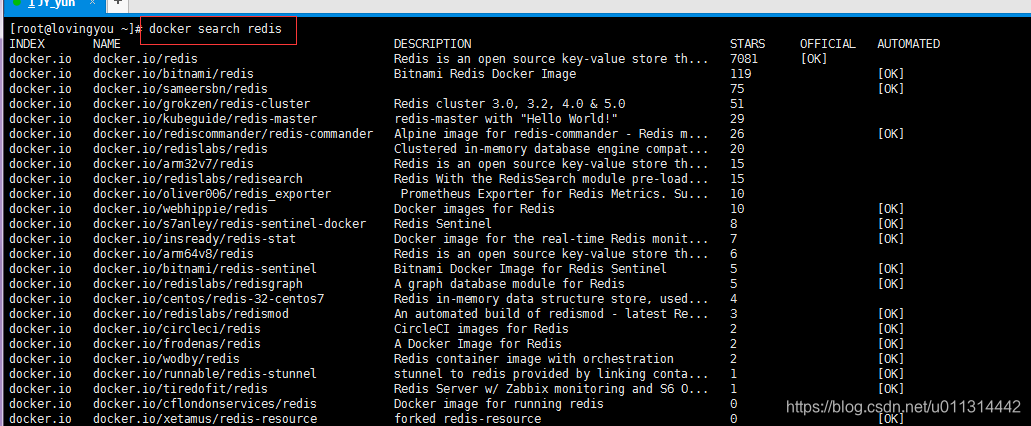This screenshot has width=1031, height=426.
Task: Open a new session tab with plus
Action: coord(117,3)
